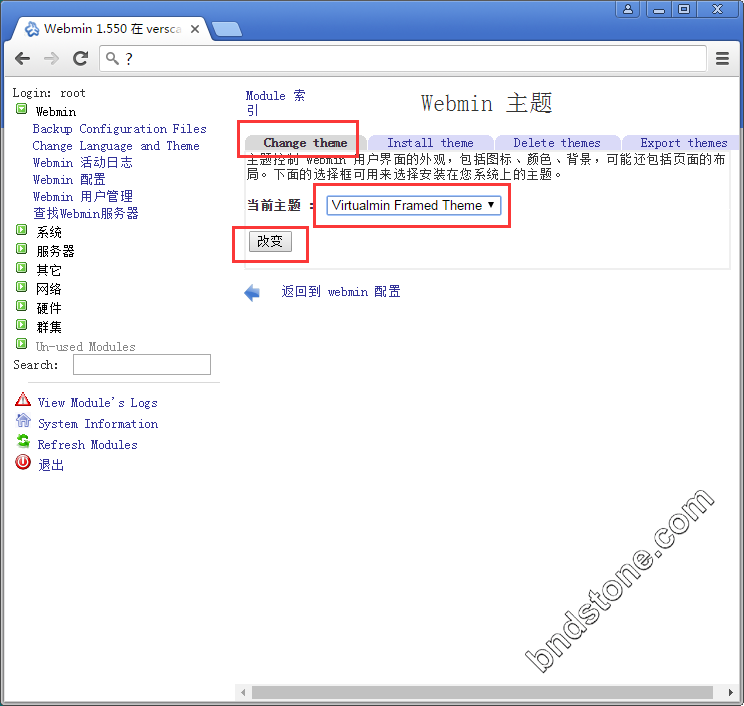Click the blue return arrow icon
This screenshot has height=706, width=744.
click(252, 293)
